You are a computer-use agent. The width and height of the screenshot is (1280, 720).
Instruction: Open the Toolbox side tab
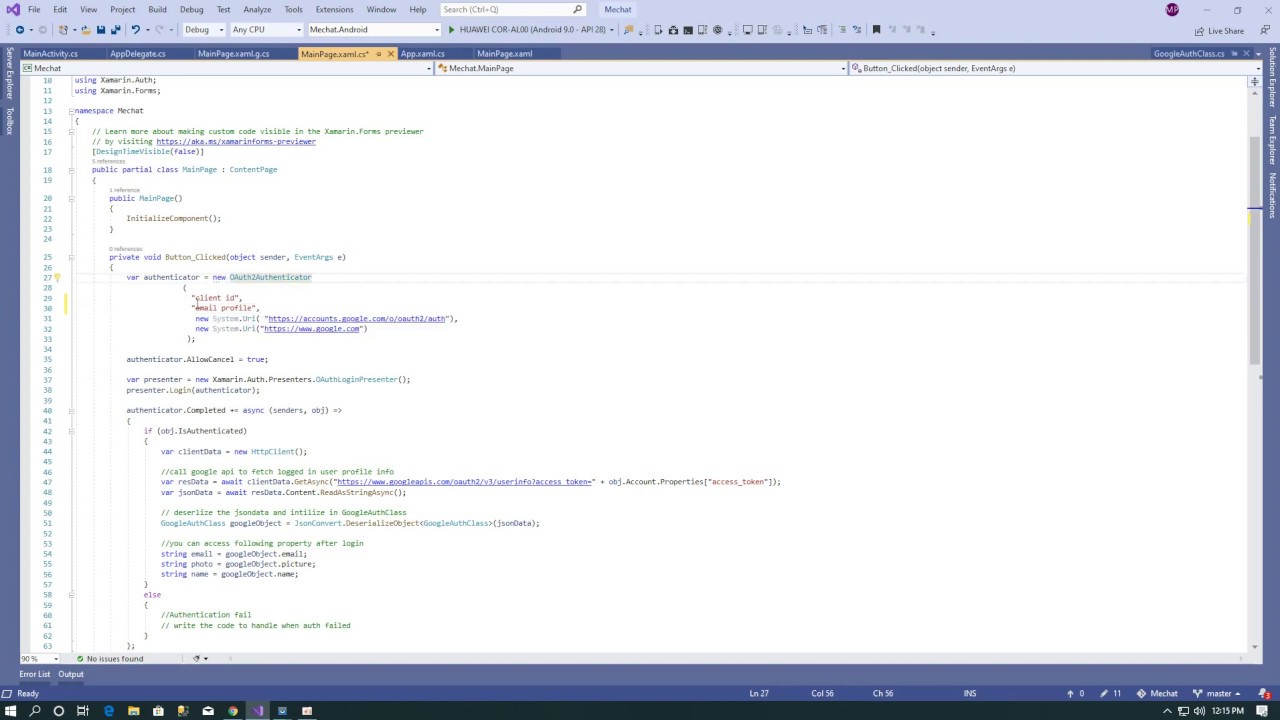point(9,120)
